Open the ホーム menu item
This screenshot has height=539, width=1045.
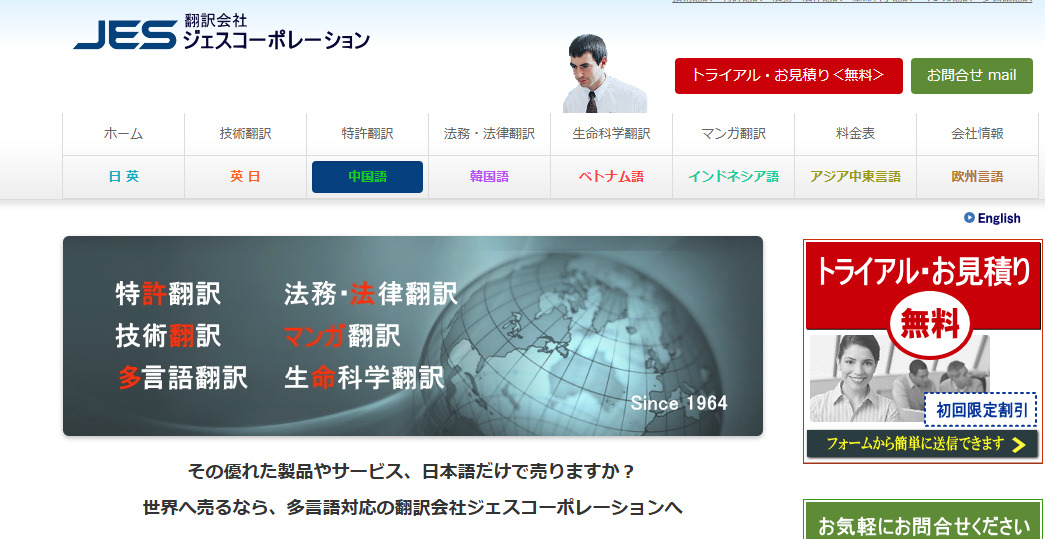[x=123, y=134]
